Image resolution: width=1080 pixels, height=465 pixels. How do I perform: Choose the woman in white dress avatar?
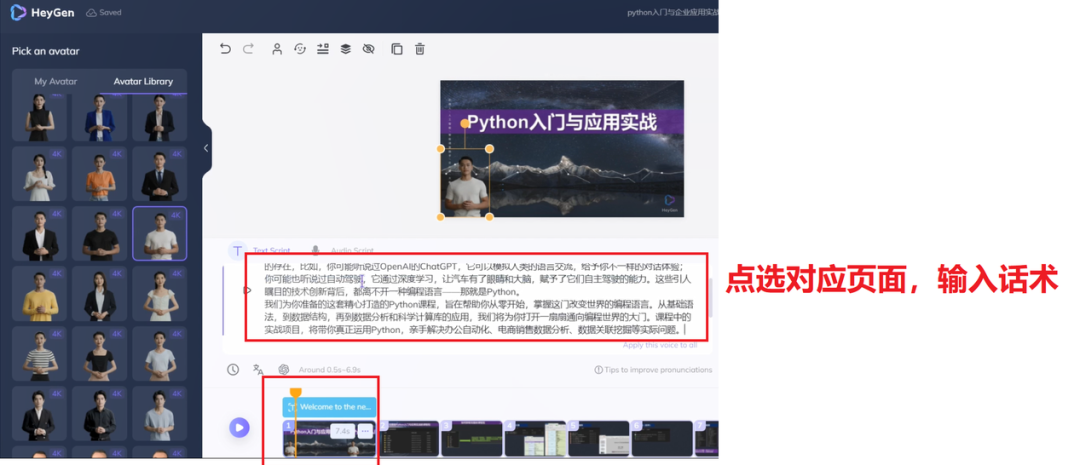click(x=40, y=174)
